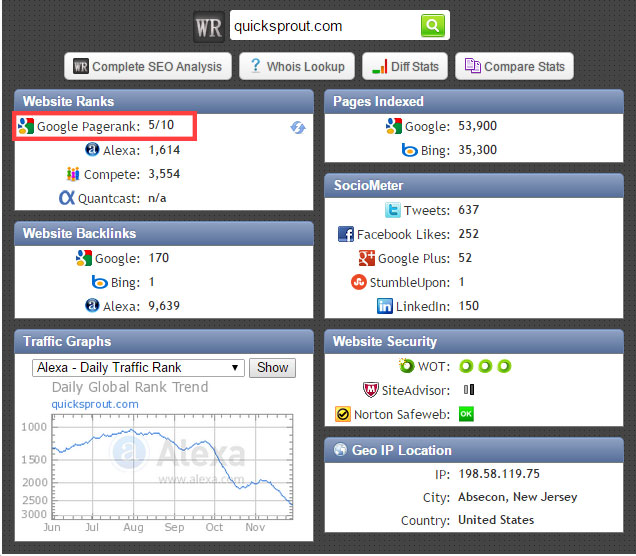Click the Google Plus icon

[x=367, y=258]
